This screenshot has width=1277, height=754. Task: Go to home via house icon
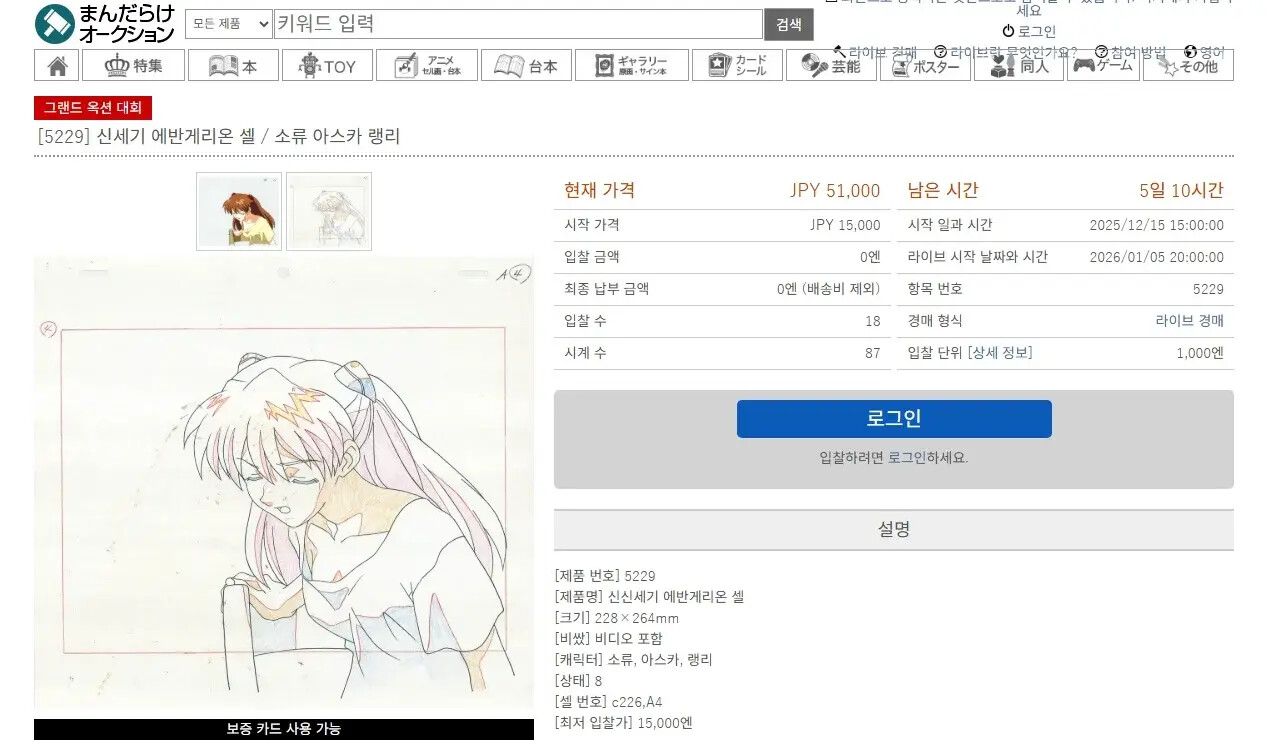(x=57, y=65)
